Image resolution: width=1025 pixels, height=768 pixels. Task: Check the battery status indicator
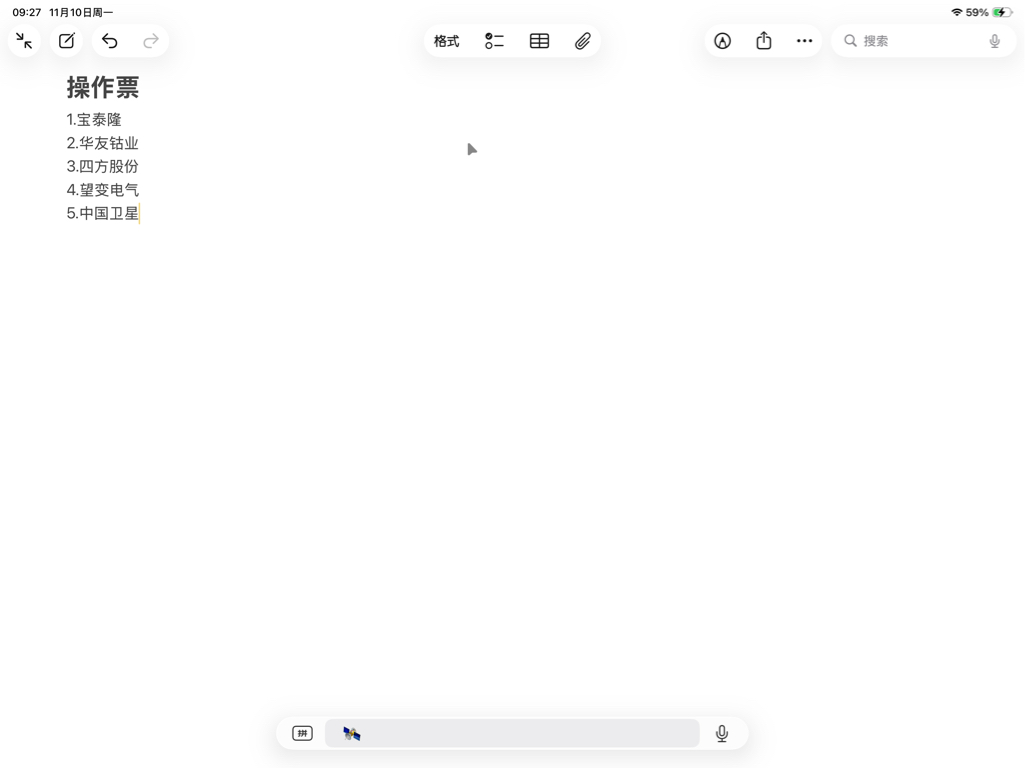click(1001, 12)
